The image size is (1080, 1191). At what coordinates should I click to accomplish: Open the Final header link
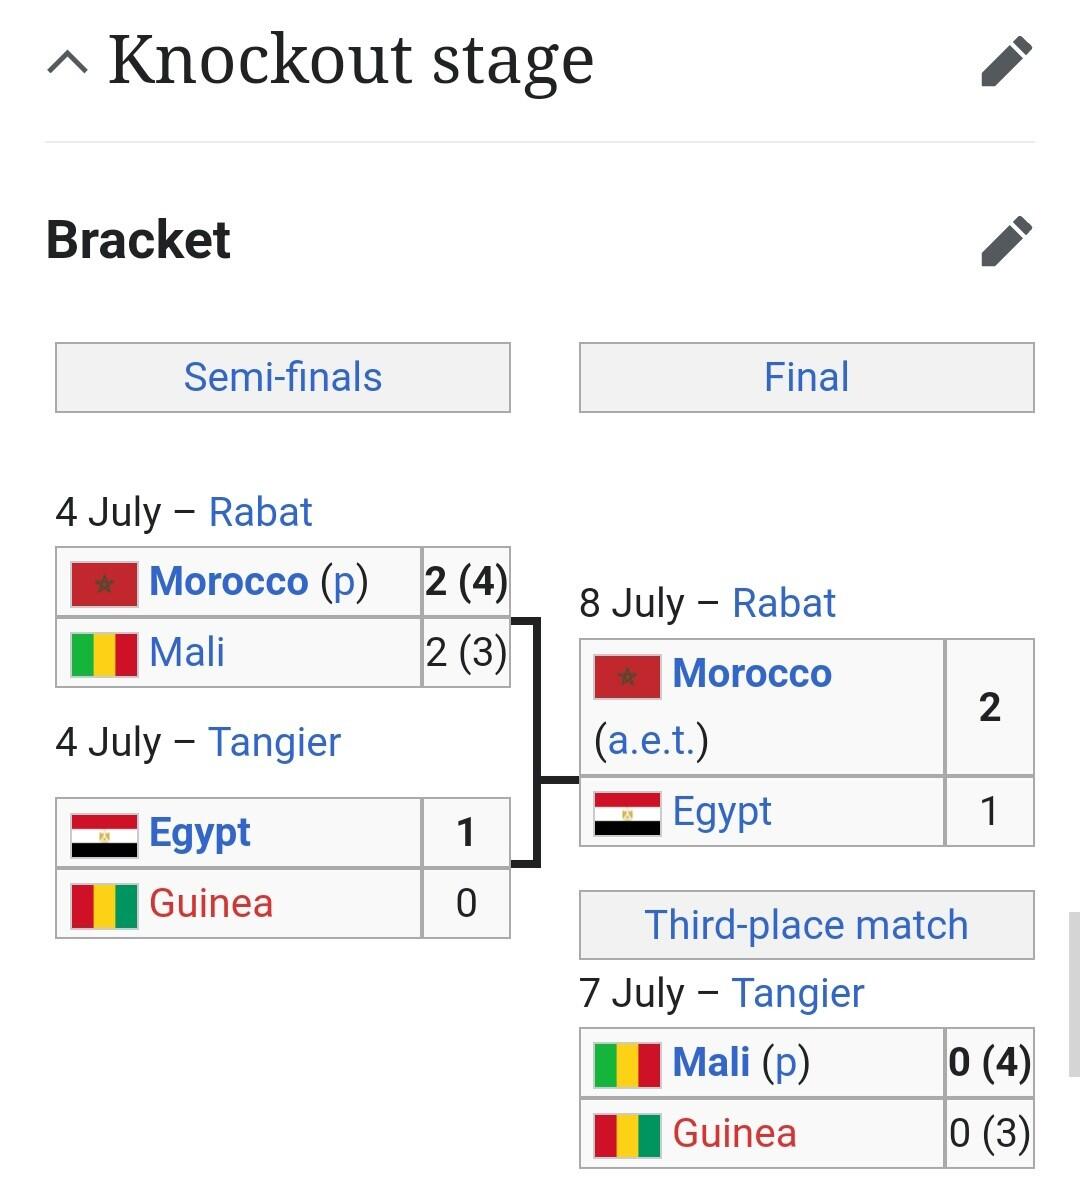(x=806, y=378)
